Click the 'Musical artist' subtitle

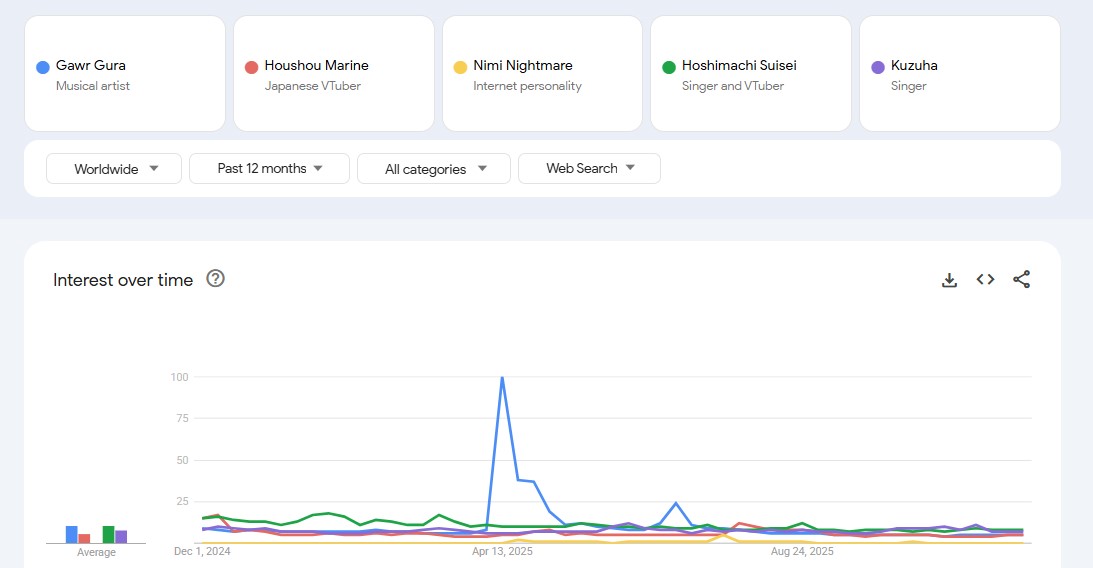tap(93, 86)
